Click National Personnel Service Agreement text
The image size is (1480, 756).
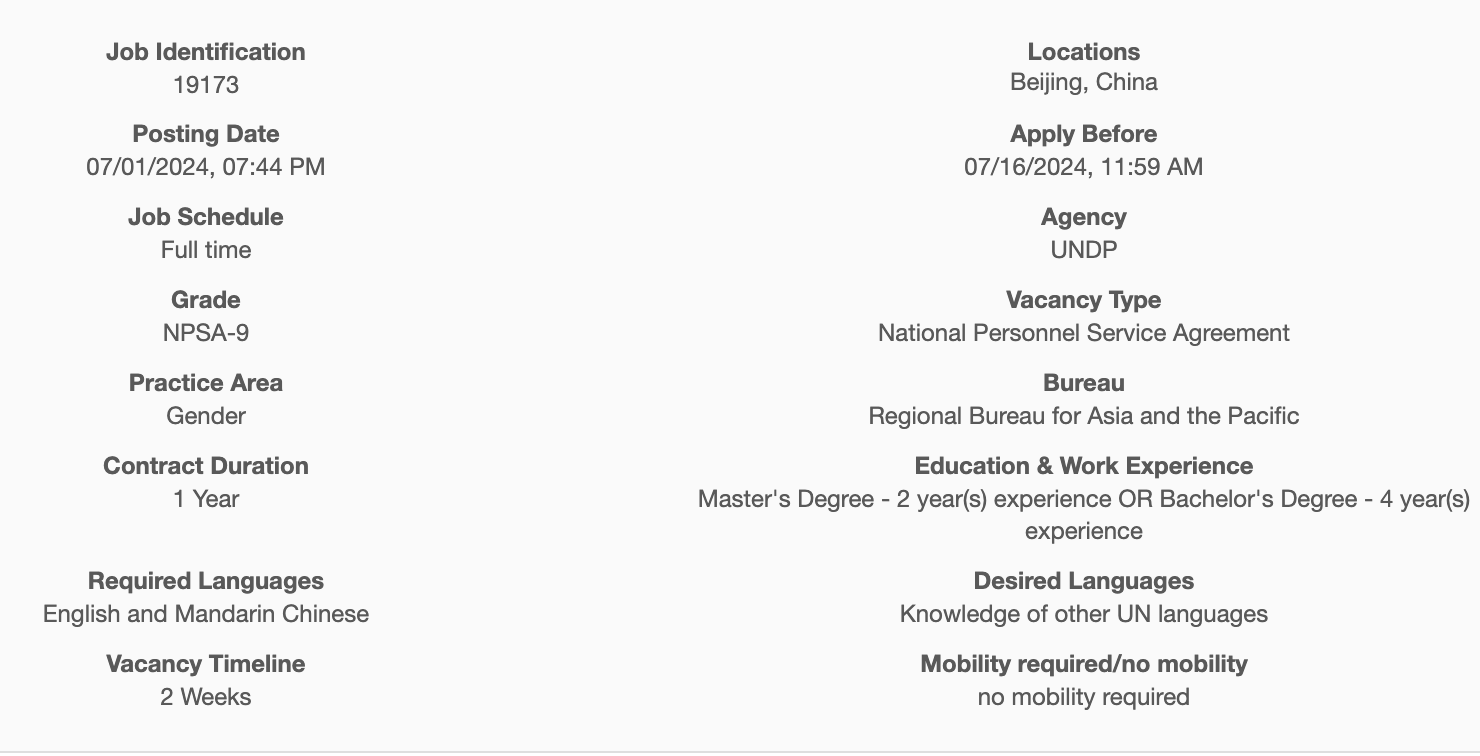1084,333
